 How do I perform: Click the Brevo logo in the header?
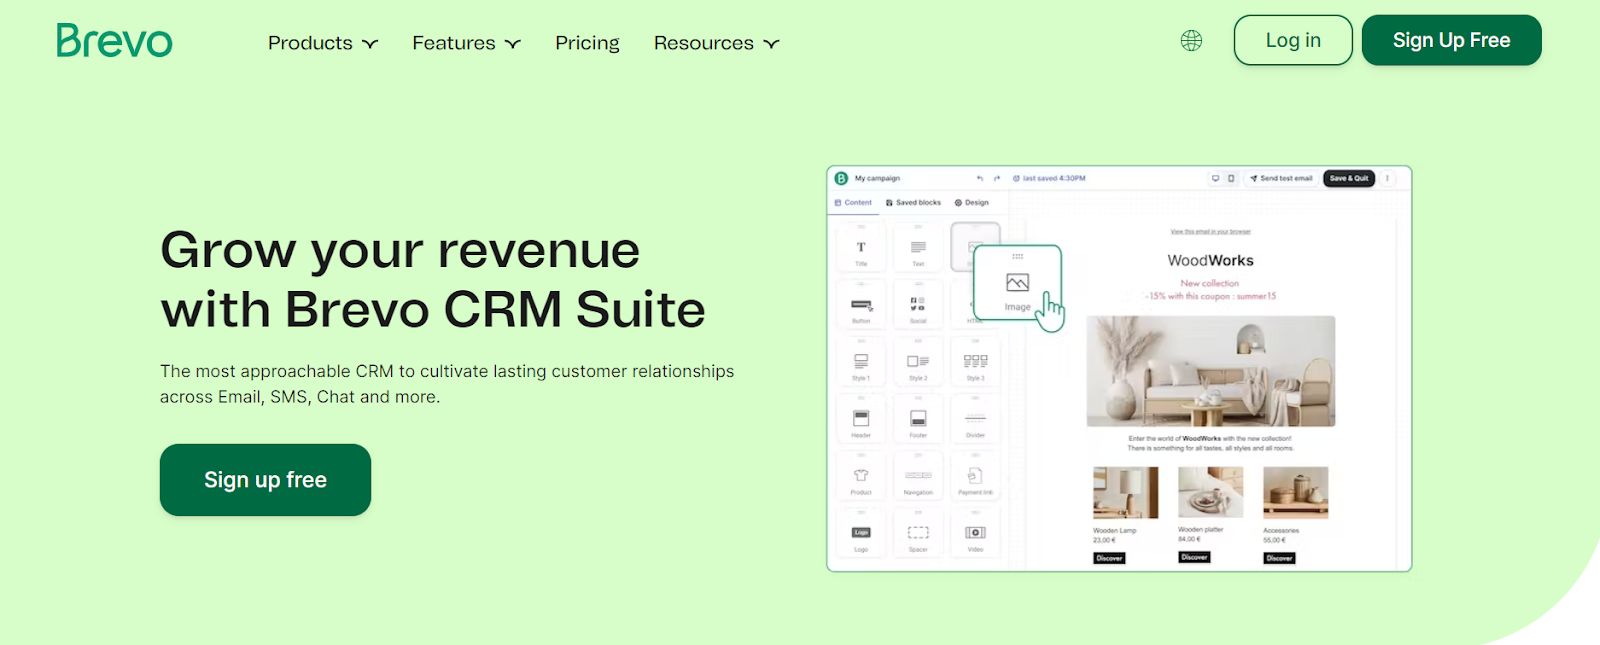coord(115,41)
